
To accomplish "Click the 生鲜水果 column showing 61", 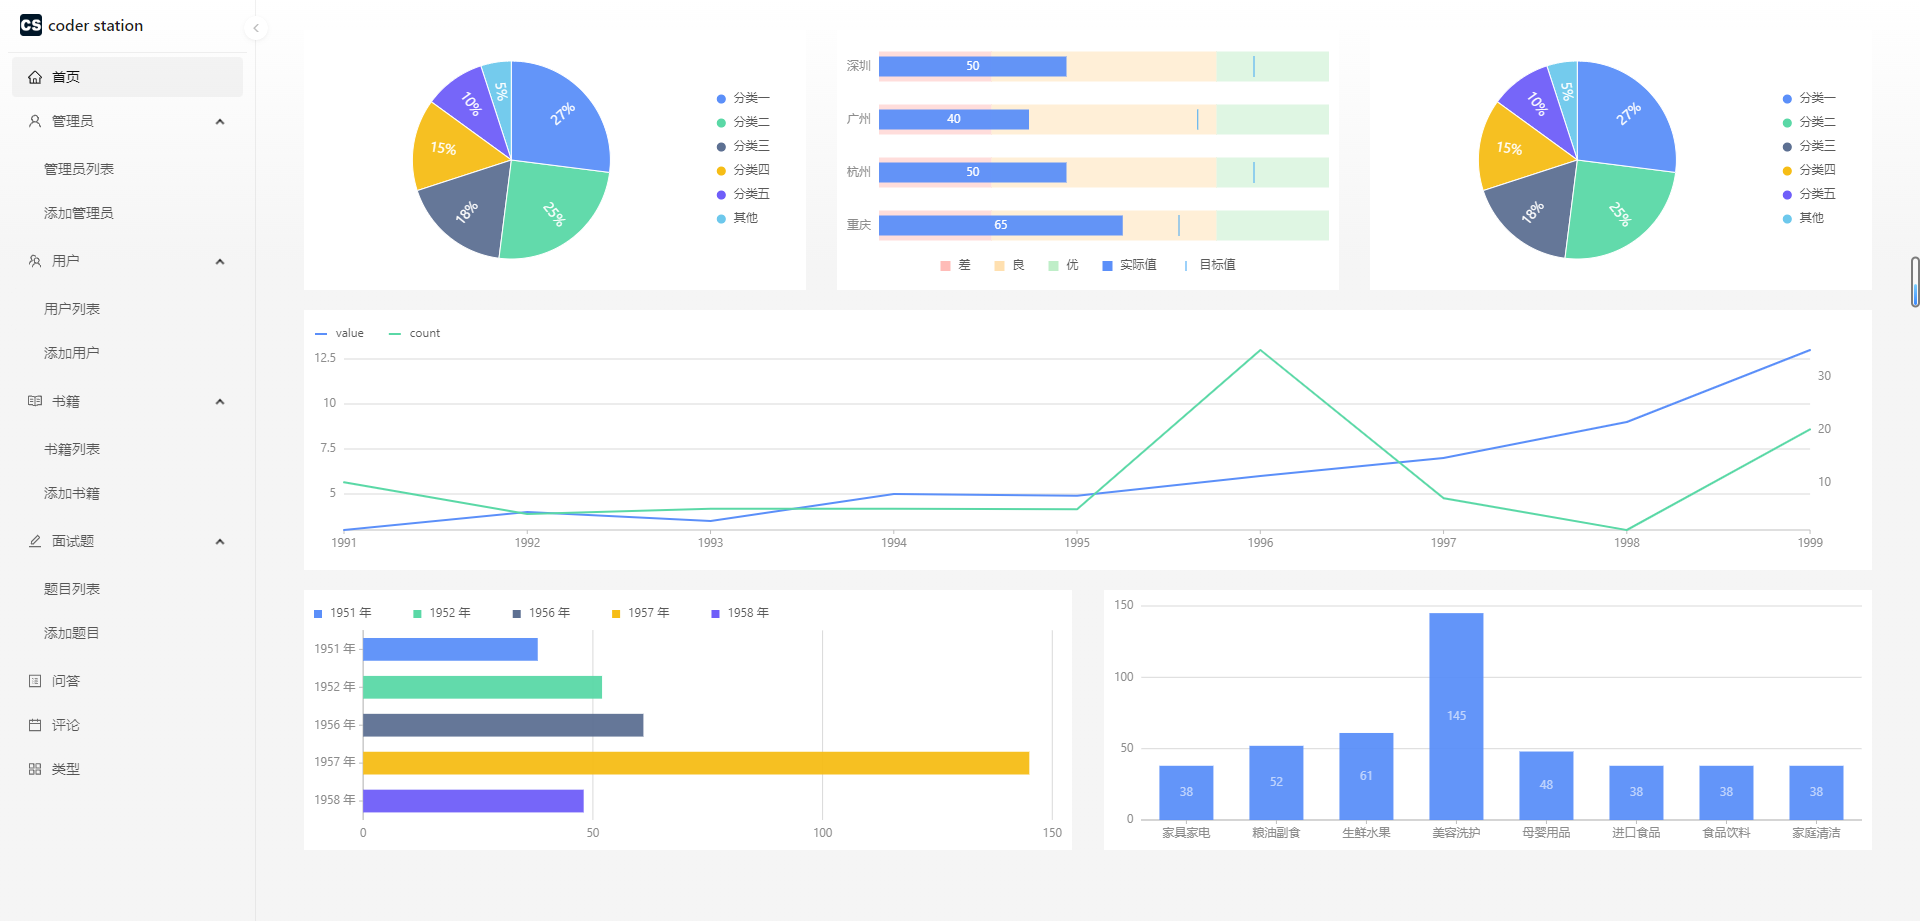I will [1366, 776].
